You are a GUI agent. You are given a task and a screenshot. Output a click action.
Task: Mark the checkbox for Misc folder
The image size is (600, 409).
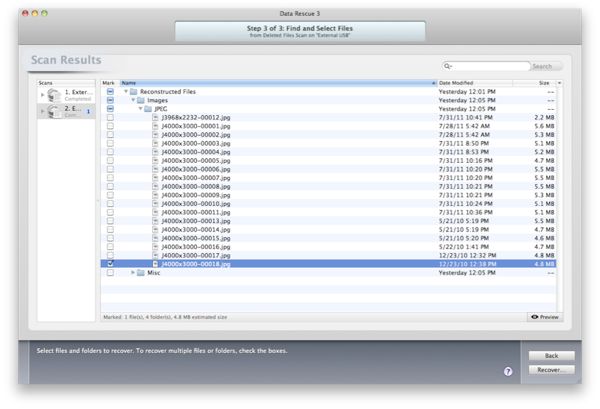pyautogui.click(x=110, y=273)
